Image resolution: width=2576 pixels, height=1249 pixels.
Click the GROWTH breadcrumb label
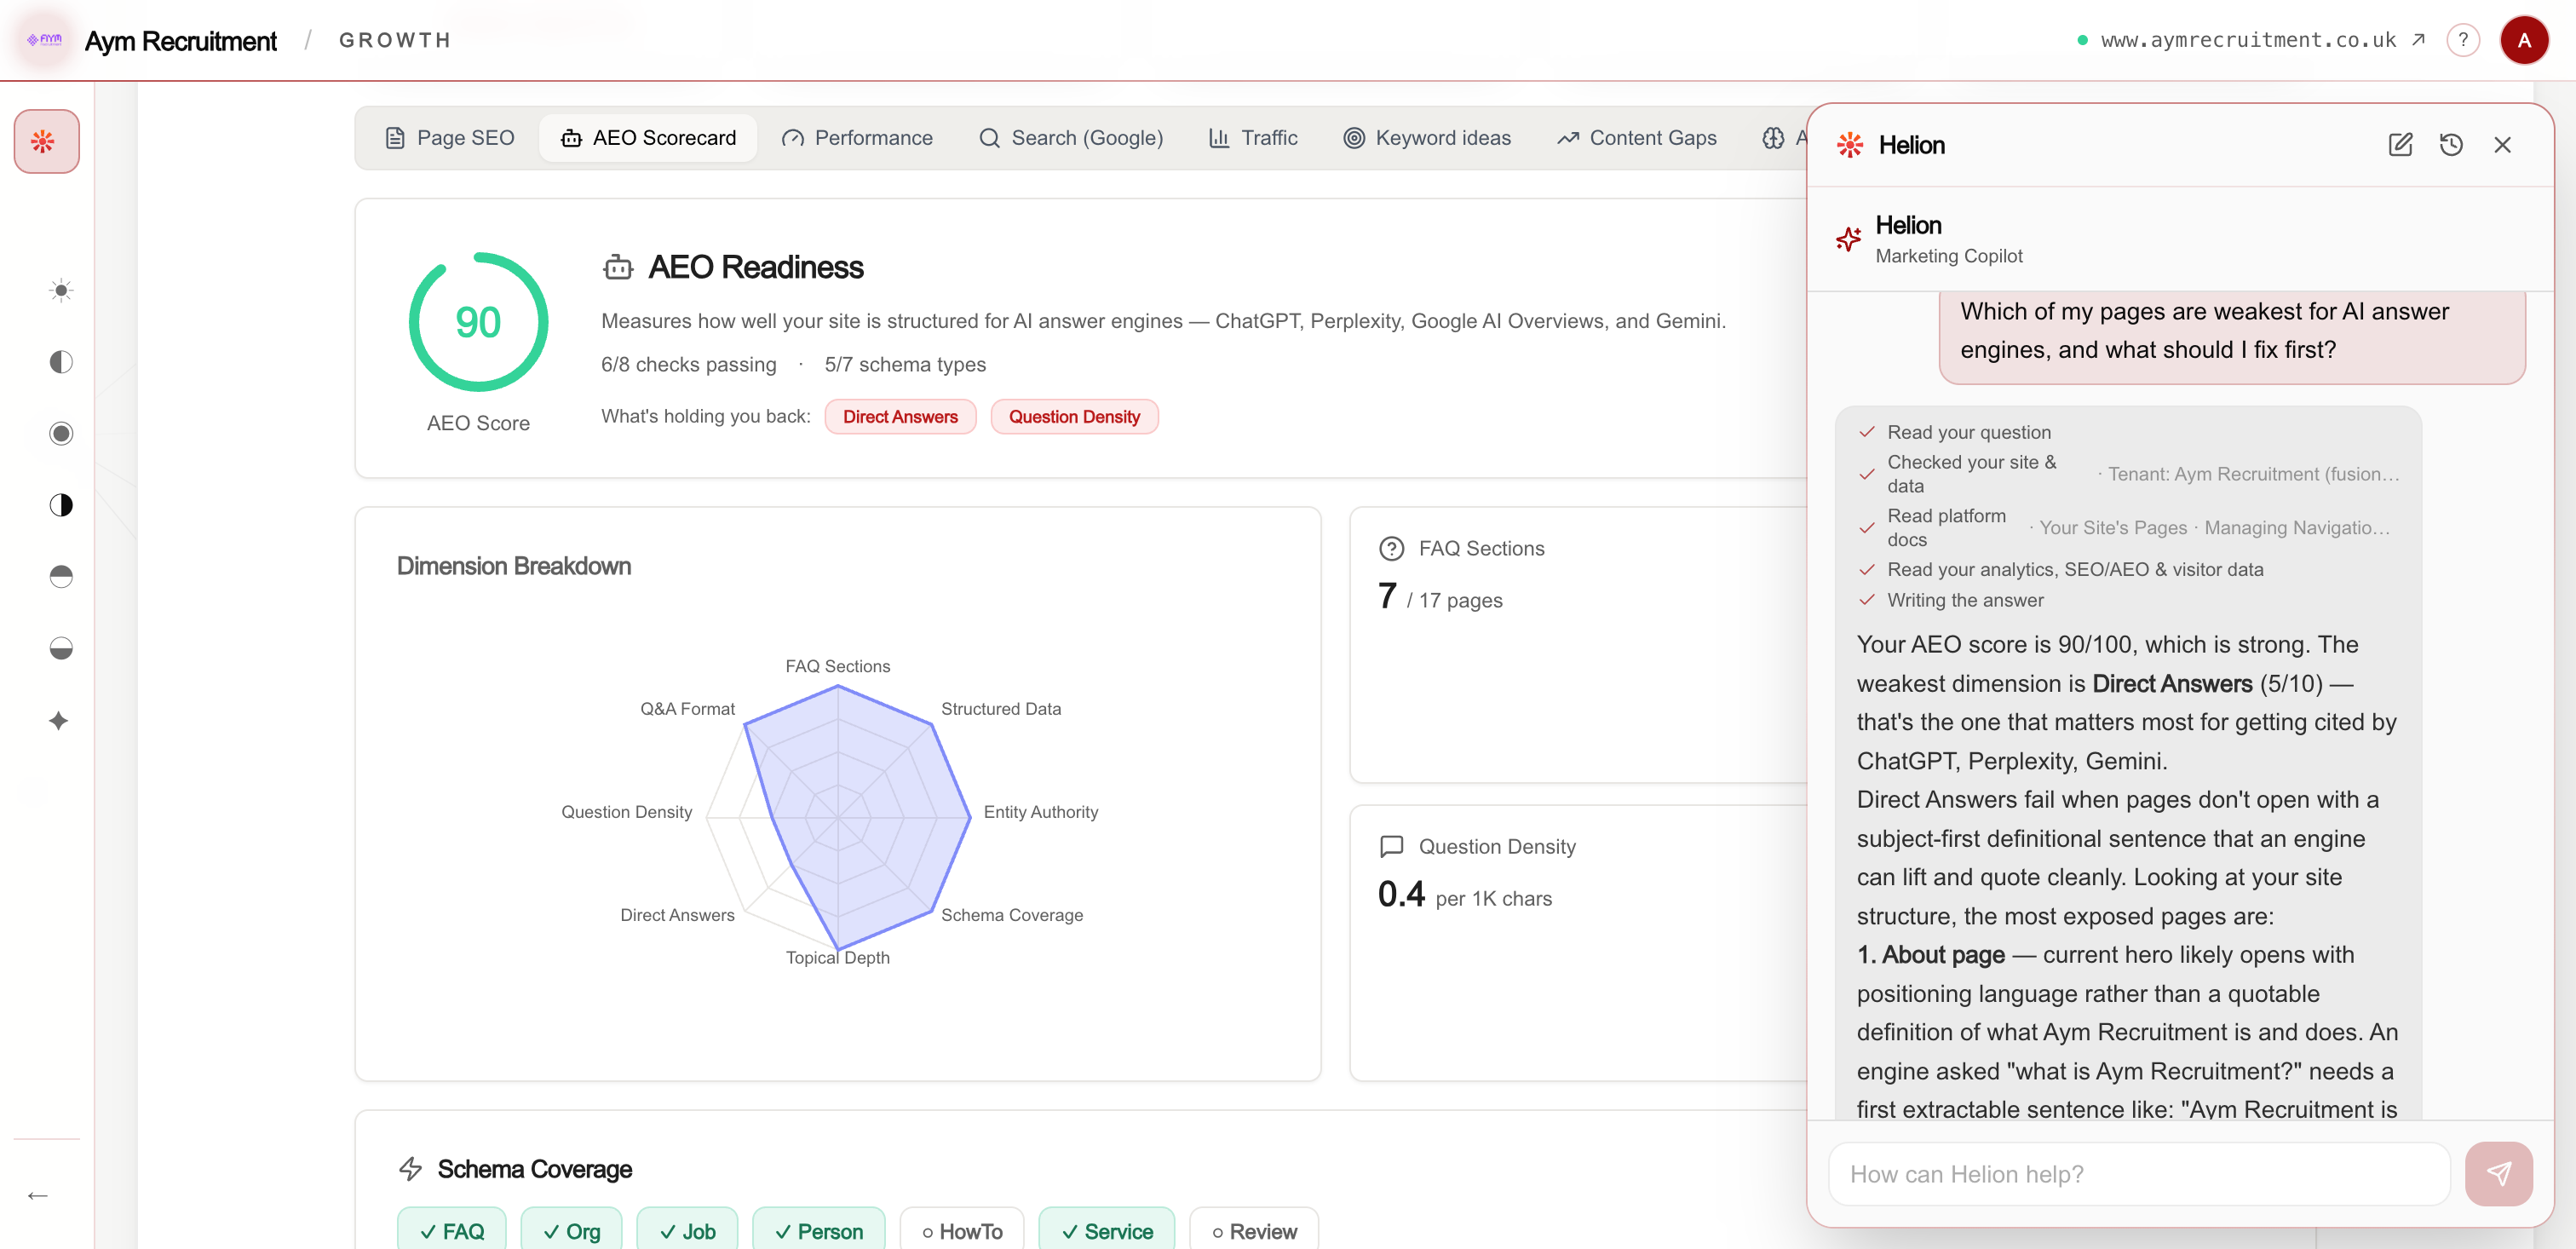pyautogui.click(x=395, y=40)
